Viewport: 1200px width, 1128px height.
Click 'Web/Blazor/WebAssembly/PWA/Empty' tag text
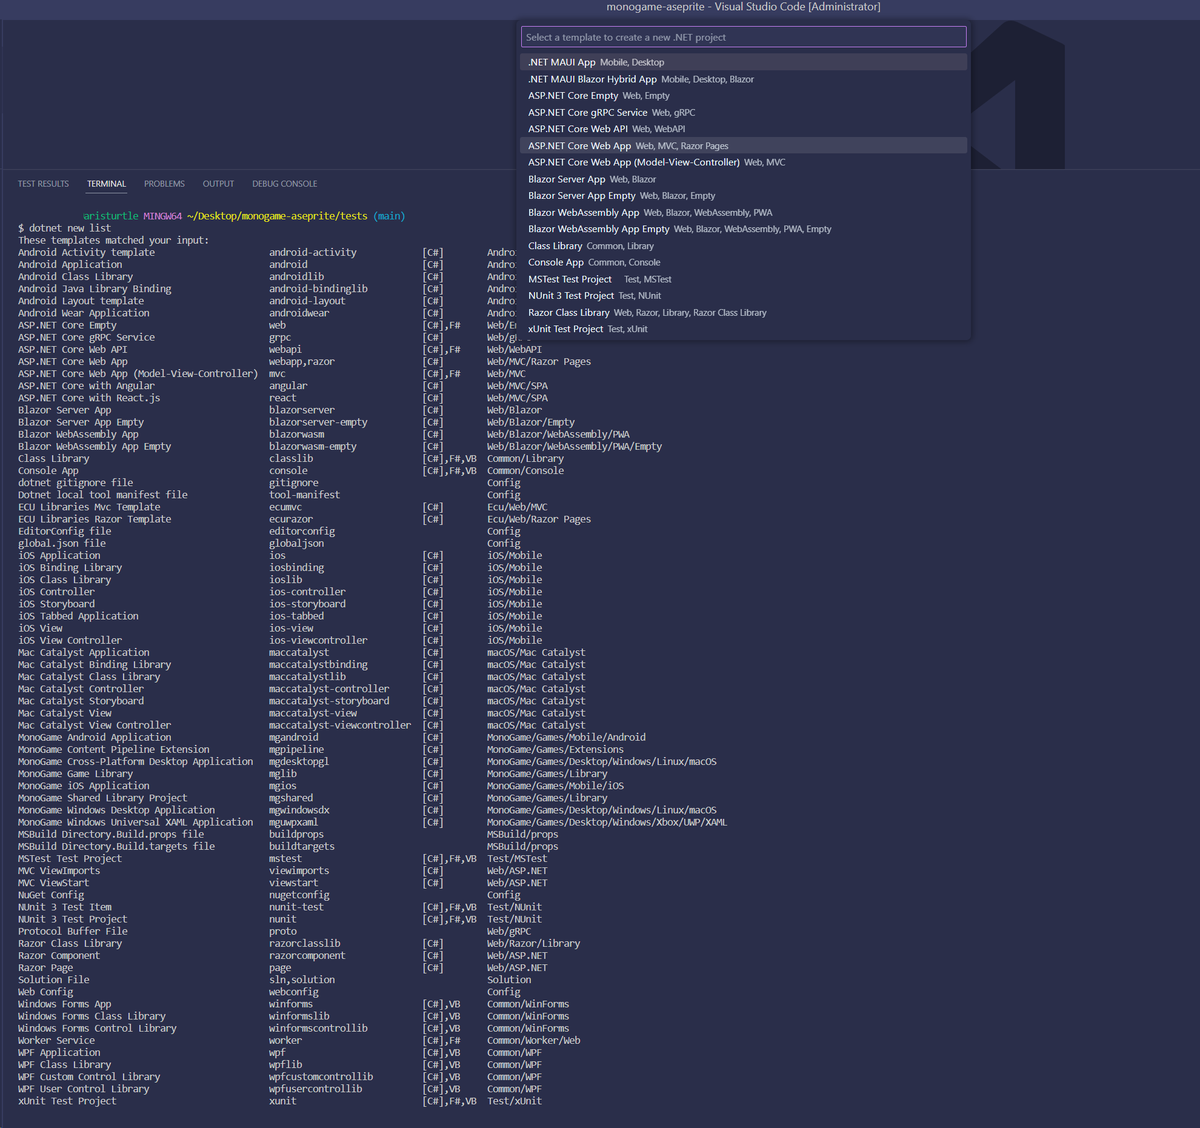[574, 446]
